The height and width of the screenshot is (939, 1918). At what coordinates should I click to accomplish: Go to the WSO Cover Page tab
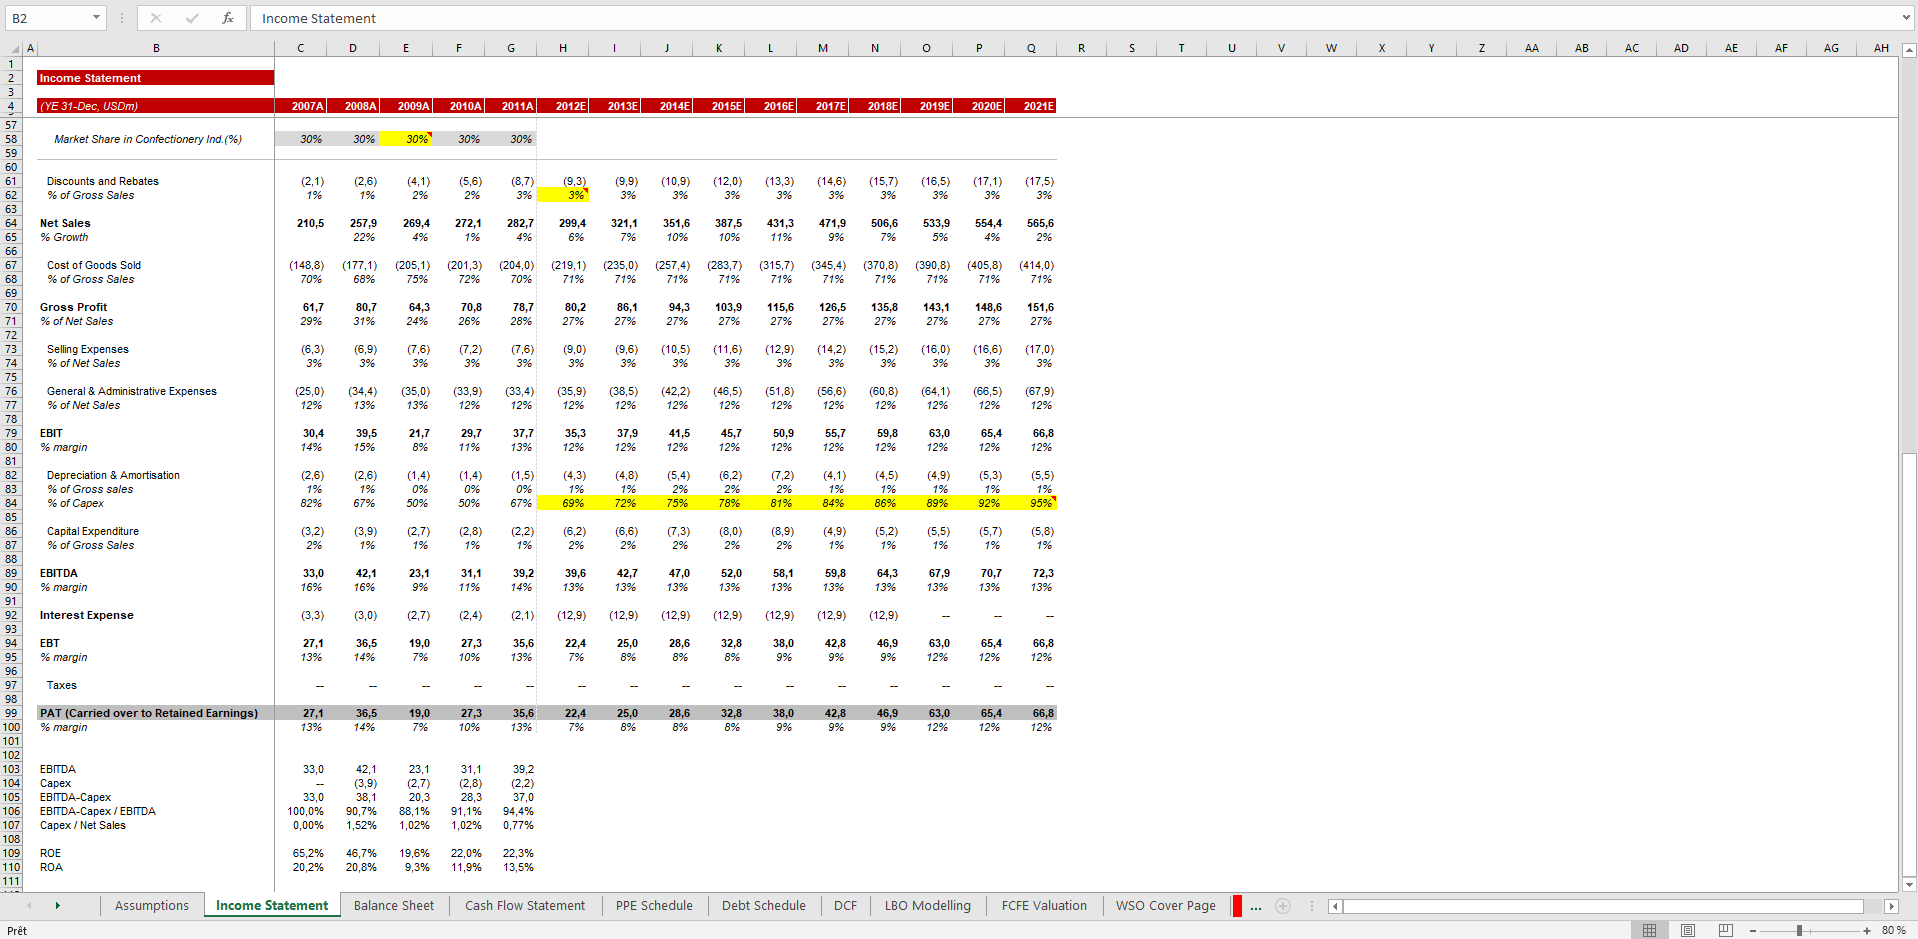point(1165,906)
